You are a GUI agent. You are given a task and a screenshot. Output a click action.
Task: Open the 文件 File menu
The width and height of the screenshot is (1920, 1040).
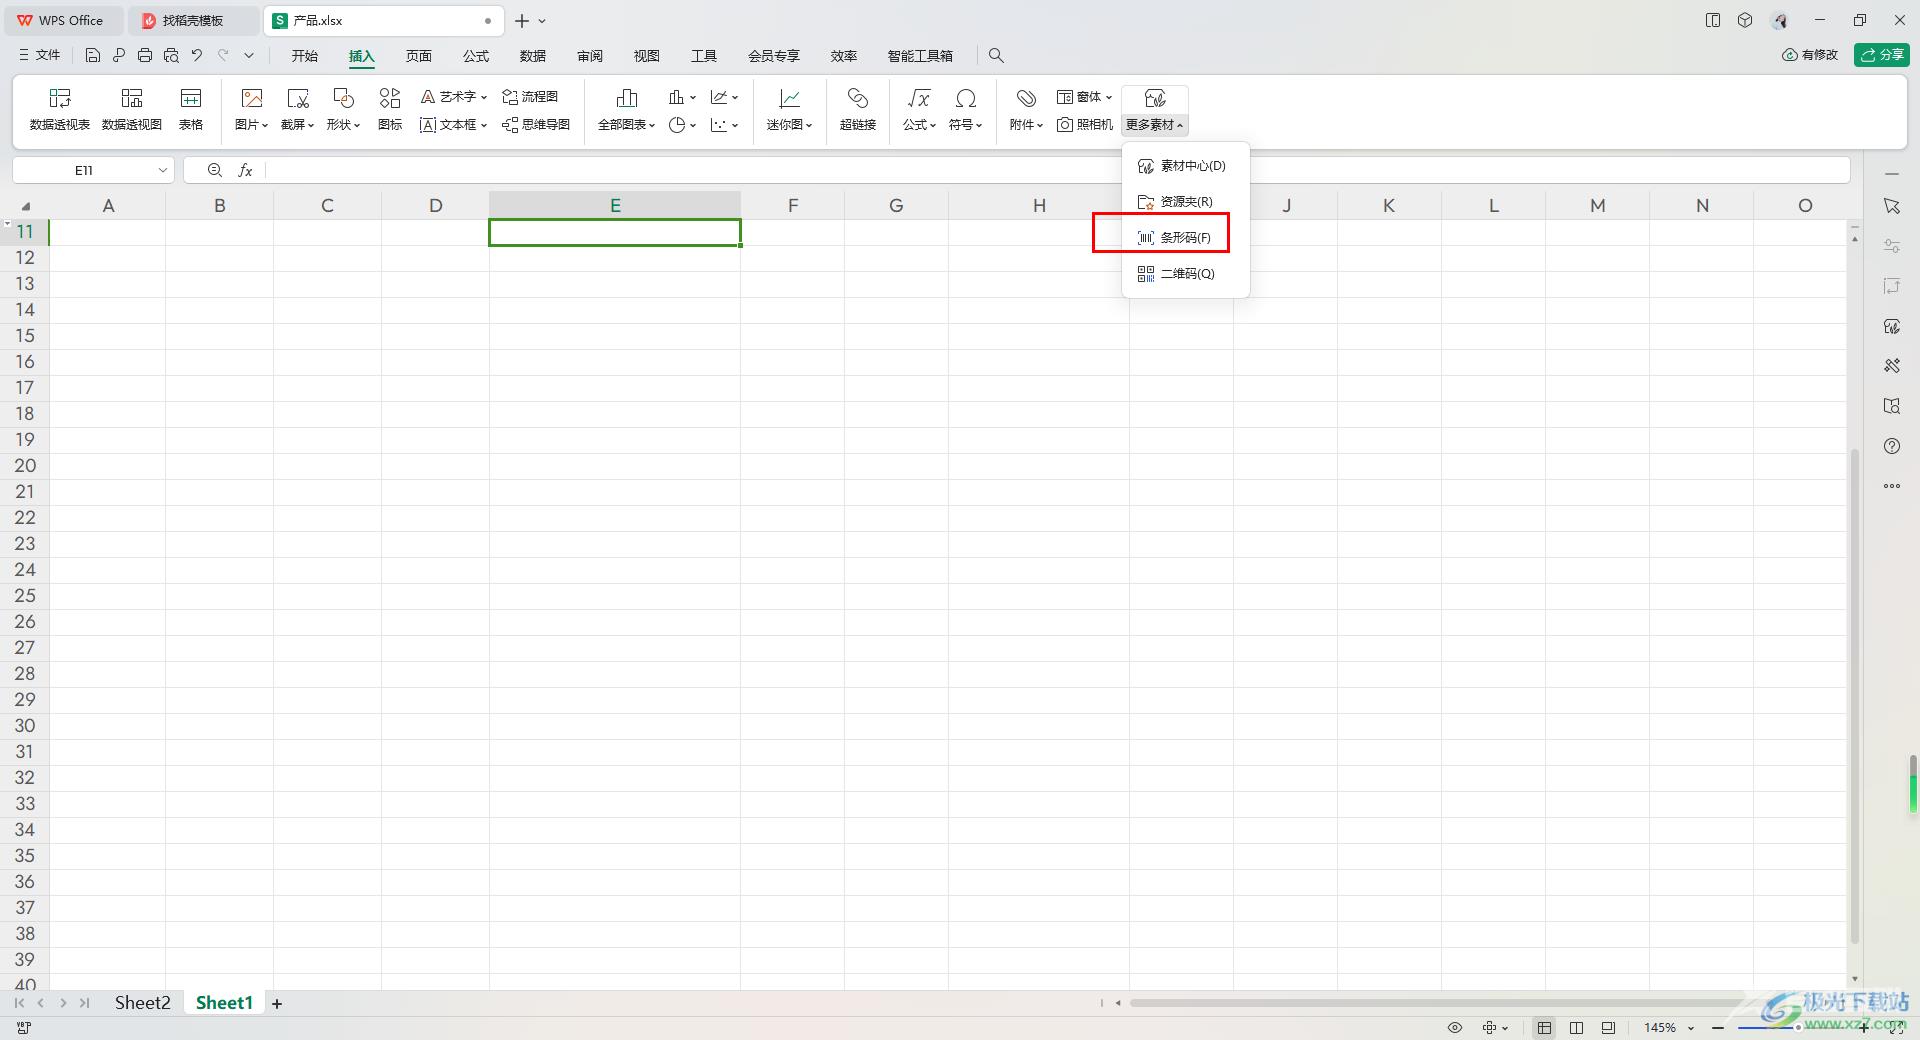point(40,56)
